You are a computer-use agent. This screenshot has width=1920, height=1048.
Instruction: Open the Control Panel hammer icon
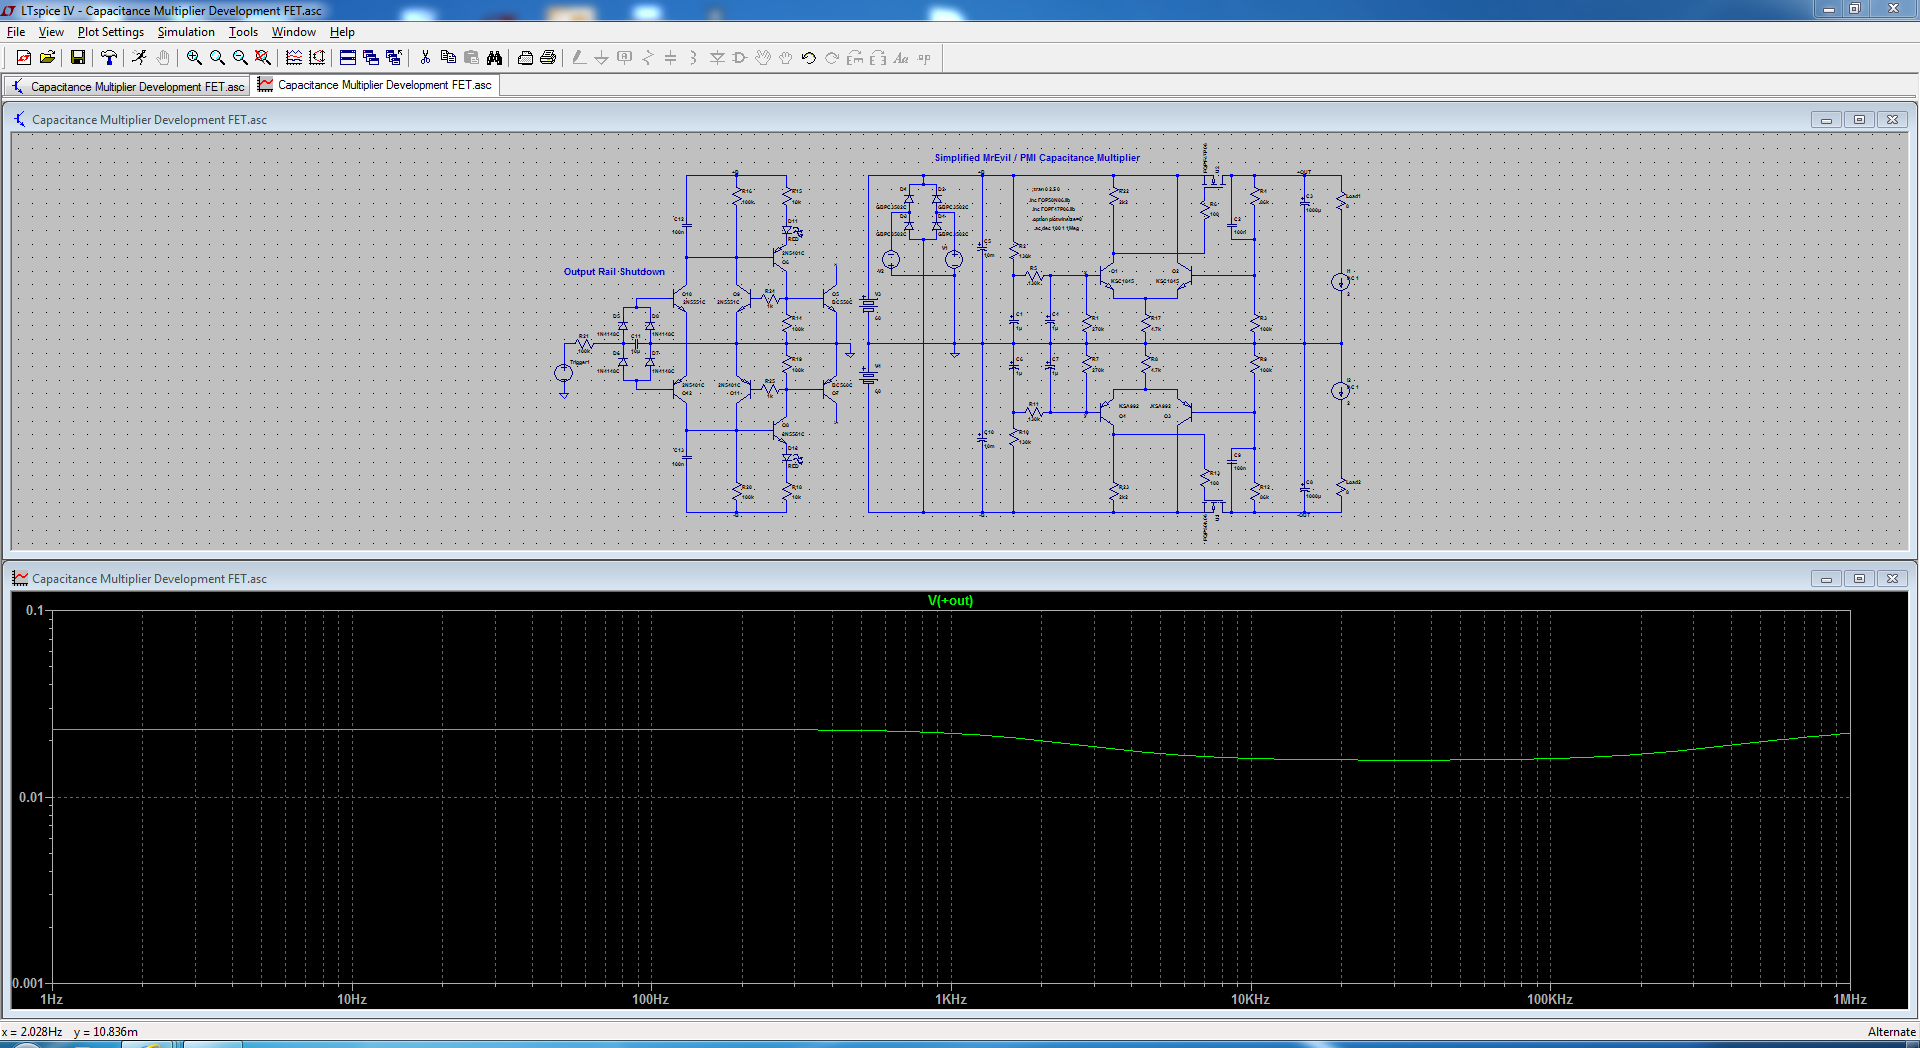tap(109, 58)
